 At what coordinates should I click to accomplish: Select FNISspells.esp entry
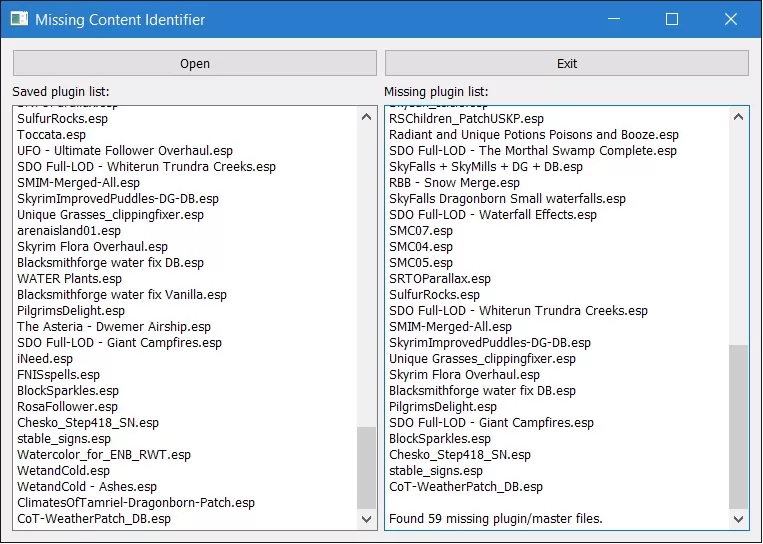pos(58,375)
